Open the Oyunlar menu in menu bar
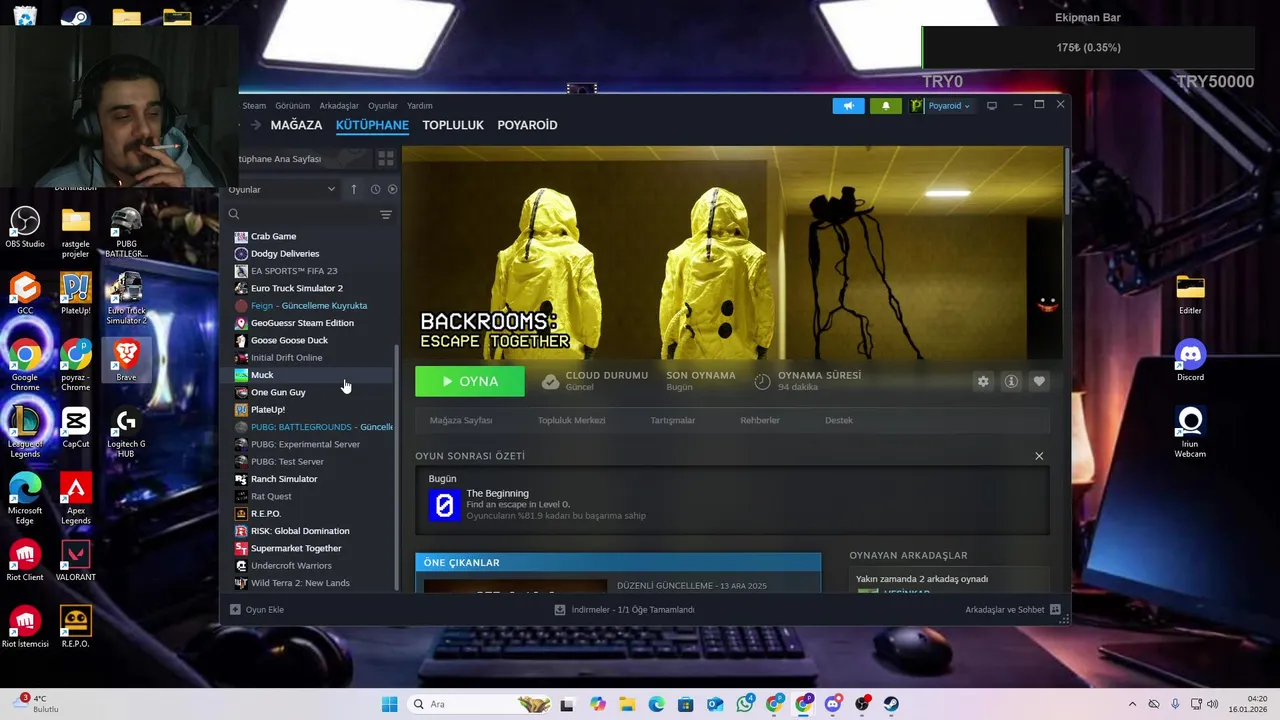Screen dimensions: 1280x720 coord(382,105)
